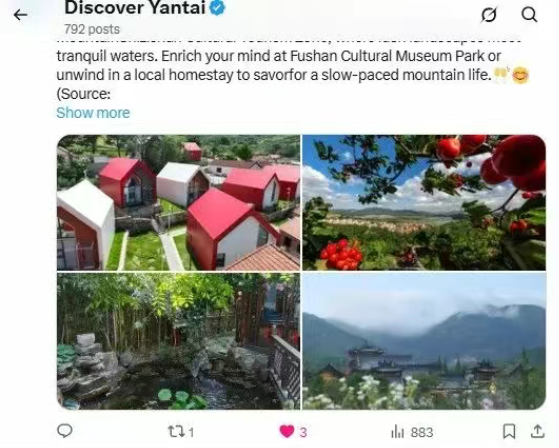Open Discover Yantai profile name
The width and height of the screenshot is (559, 448).
(135, 8)
